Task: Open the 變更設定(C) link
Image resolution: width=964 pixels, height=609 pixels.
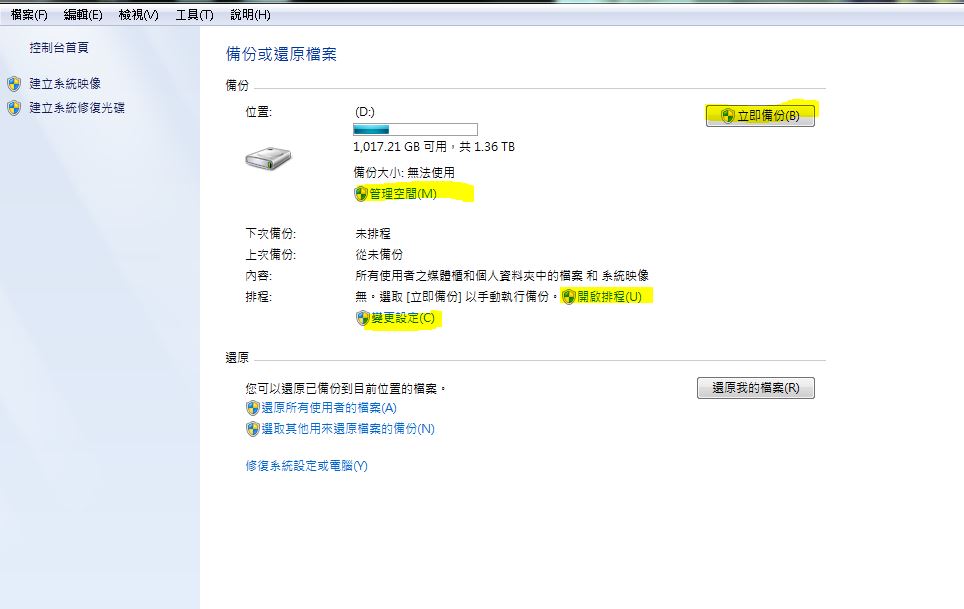Action: (x=403, y=318)
